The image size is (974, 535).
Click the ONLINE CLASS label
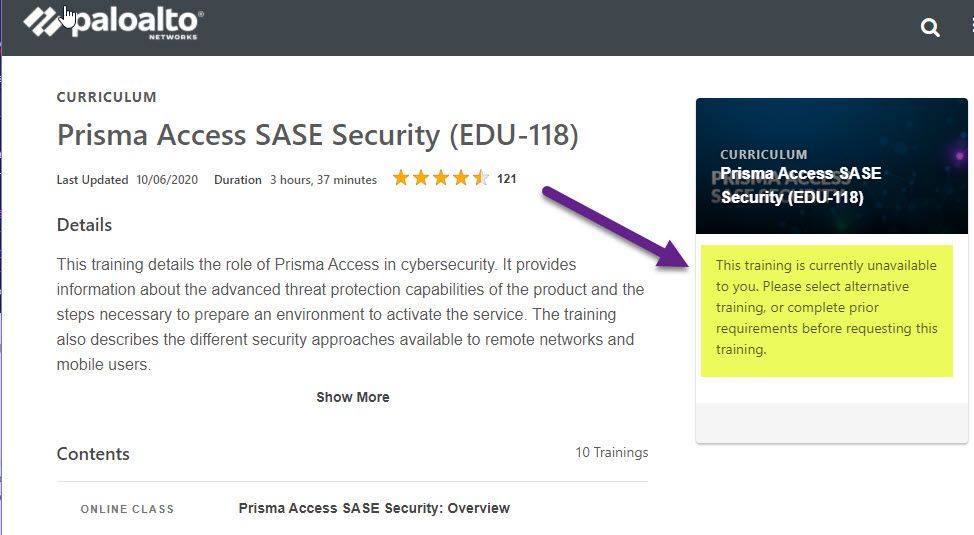point(127,509)
